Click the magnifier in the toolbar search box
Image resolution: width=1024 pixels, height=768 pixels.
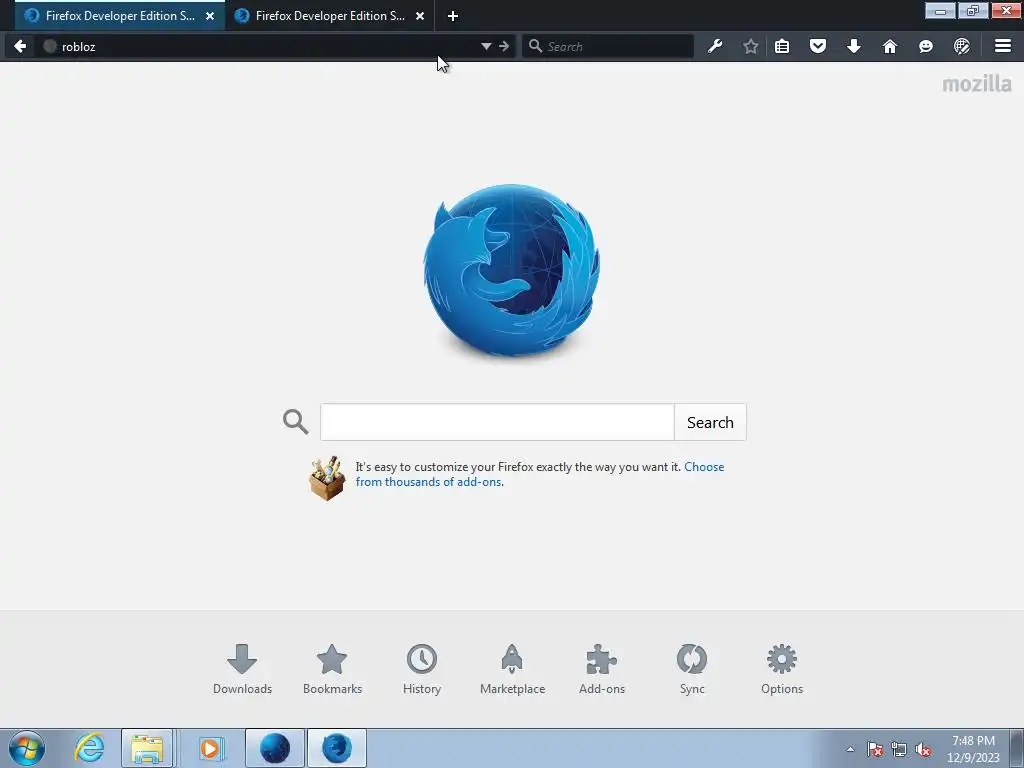(x=536, y=46)
